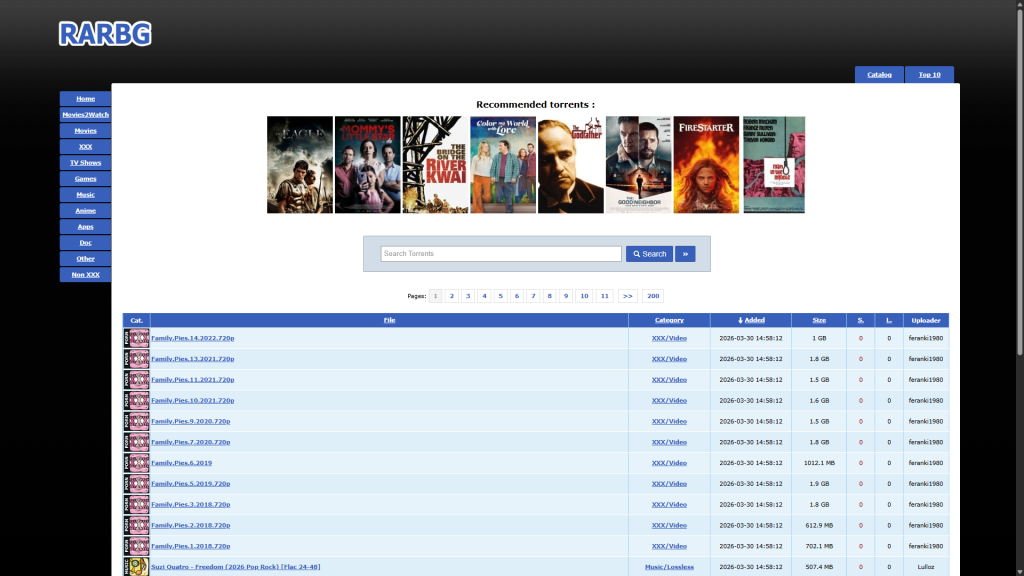1024x576 pixels.
Task: Select The Bridge on the River Kwai poster
Action: (x=435, y=165)
